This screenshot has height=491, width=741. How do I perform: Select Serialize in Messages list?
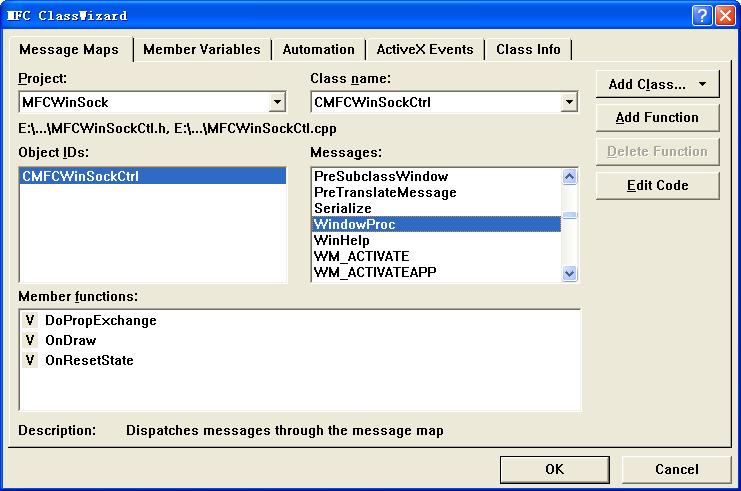coord(437,208)
